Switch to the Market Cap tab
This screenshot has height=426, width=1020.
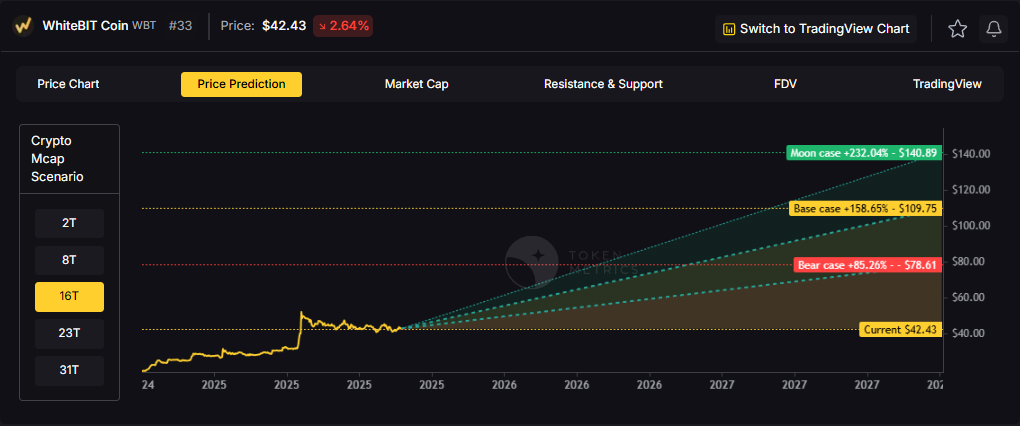point(416,84)
